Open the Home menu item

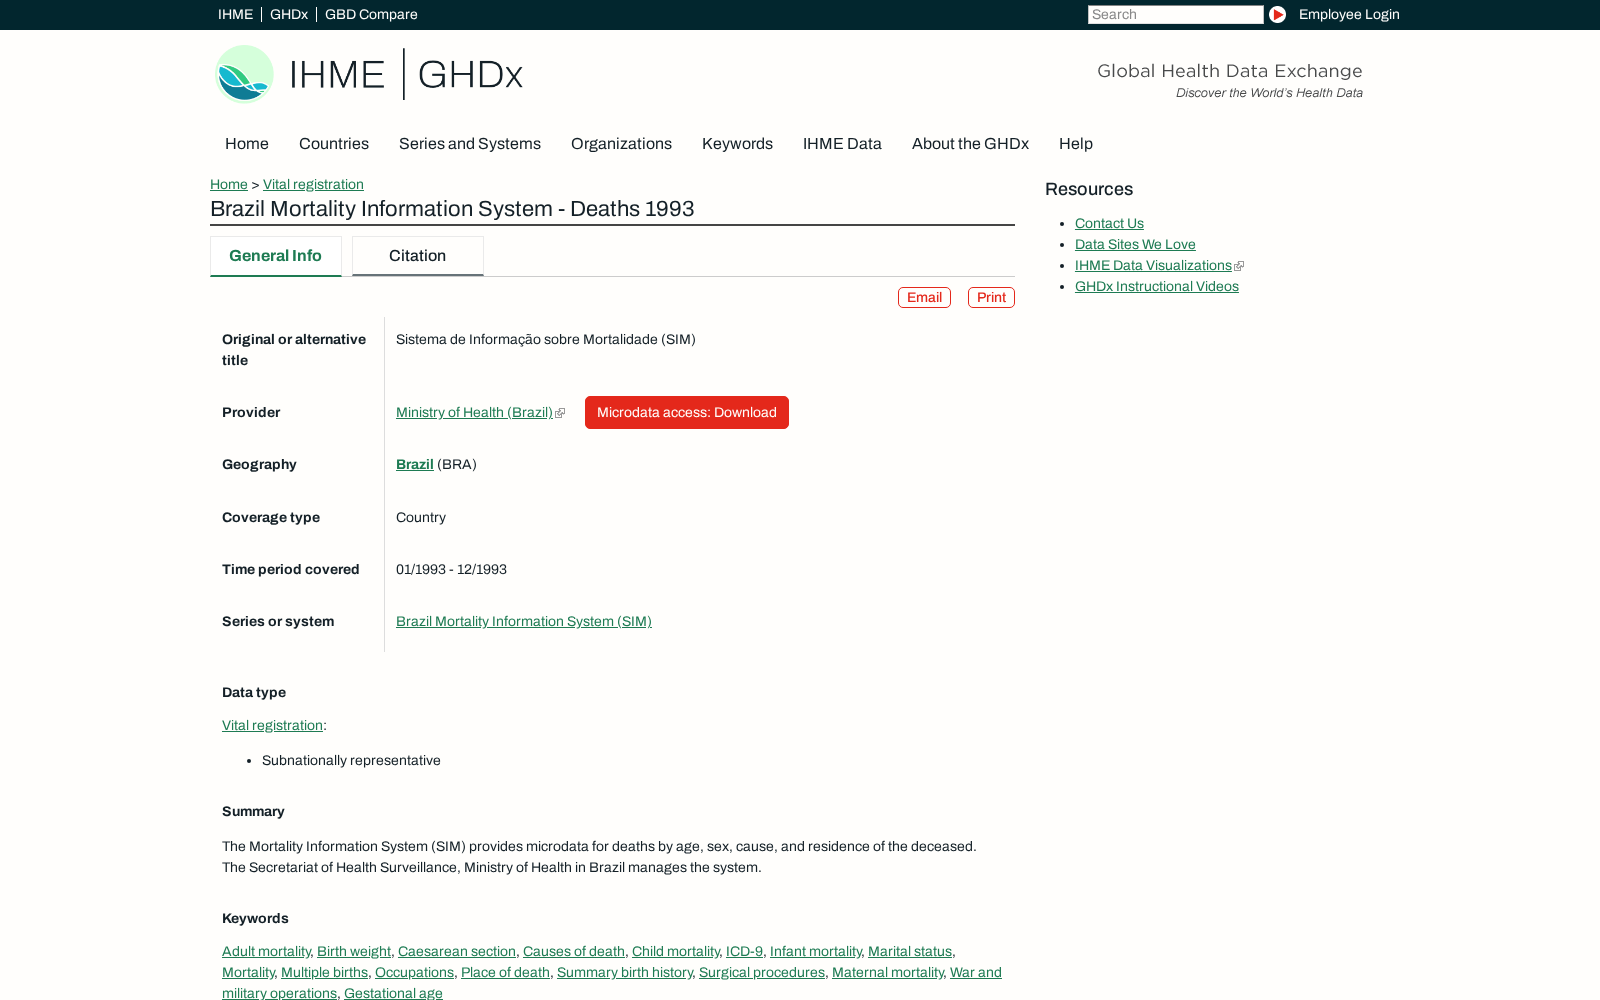247,144
